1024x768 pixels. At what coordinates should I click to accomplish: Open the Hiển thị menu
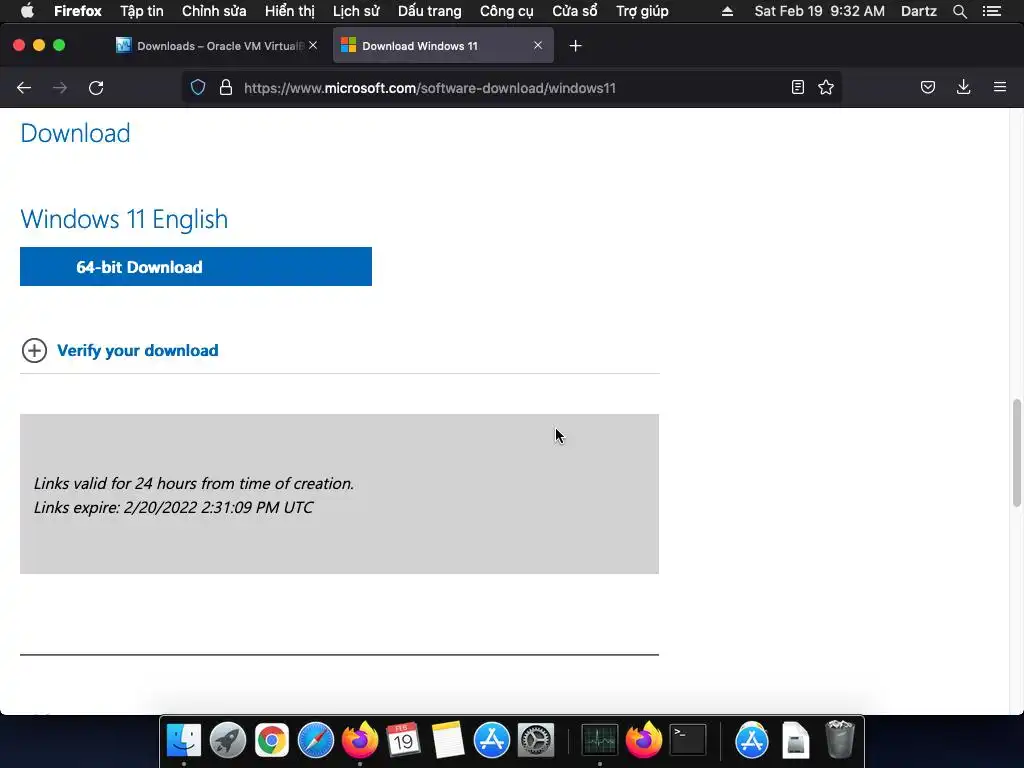pos(289,11)
